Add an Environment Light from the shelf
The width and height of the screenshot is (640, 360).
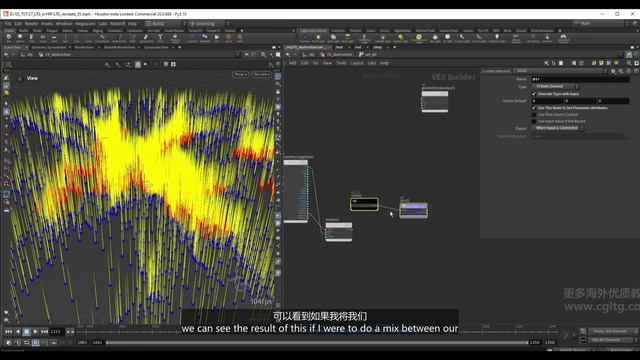(x=419, y=38)
